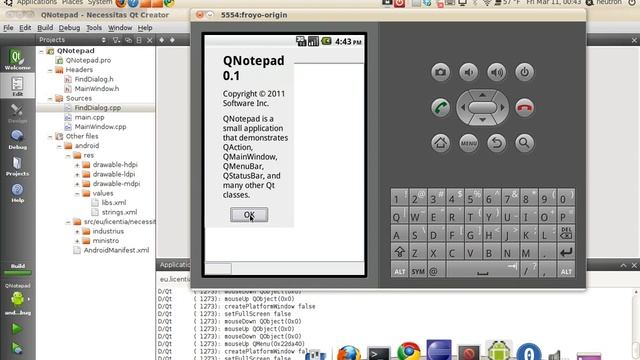Open the Window menu
Viewport: 640px width, 360px height.
tap(120, 28)
